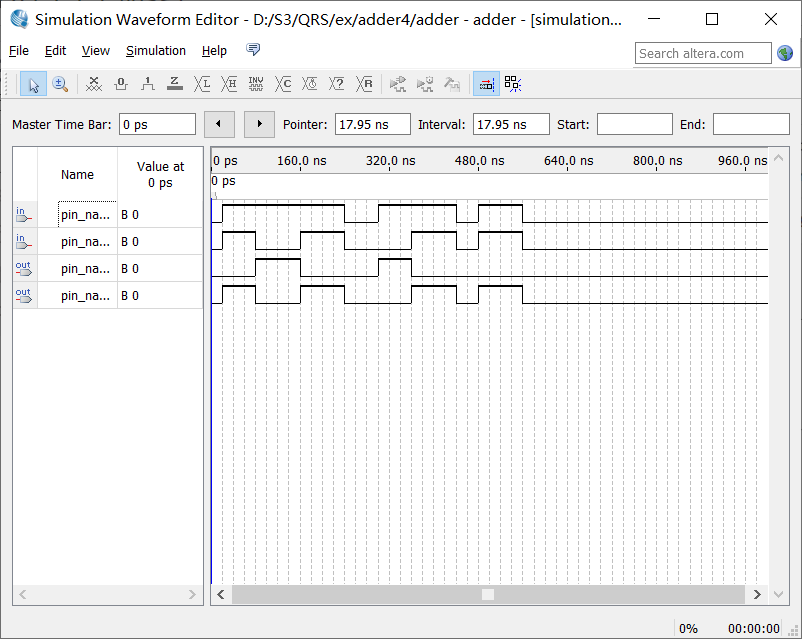The height and width of the screenshot is (639, 802).
Task: Click the Search altera.com field
Action: [x=703, y=53]
